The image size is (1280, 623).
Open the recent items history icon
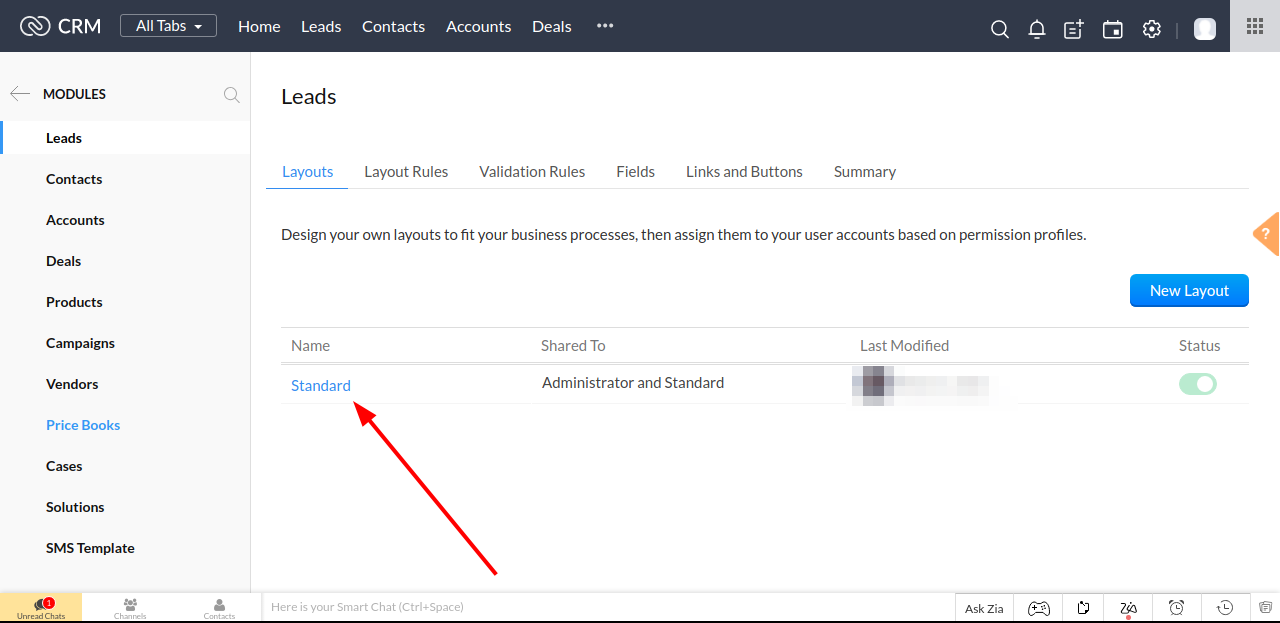pyautogui.click(x=1225, y=608)
